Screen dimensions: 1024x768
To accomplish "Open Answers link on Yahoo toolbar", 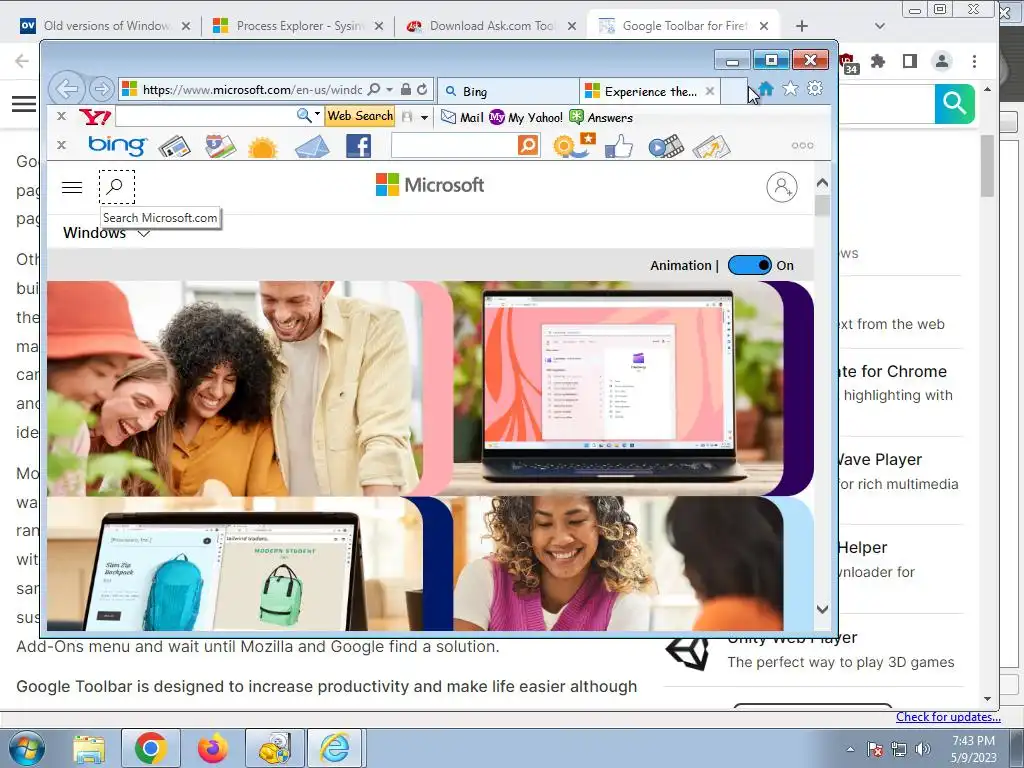I will point(601,118).
